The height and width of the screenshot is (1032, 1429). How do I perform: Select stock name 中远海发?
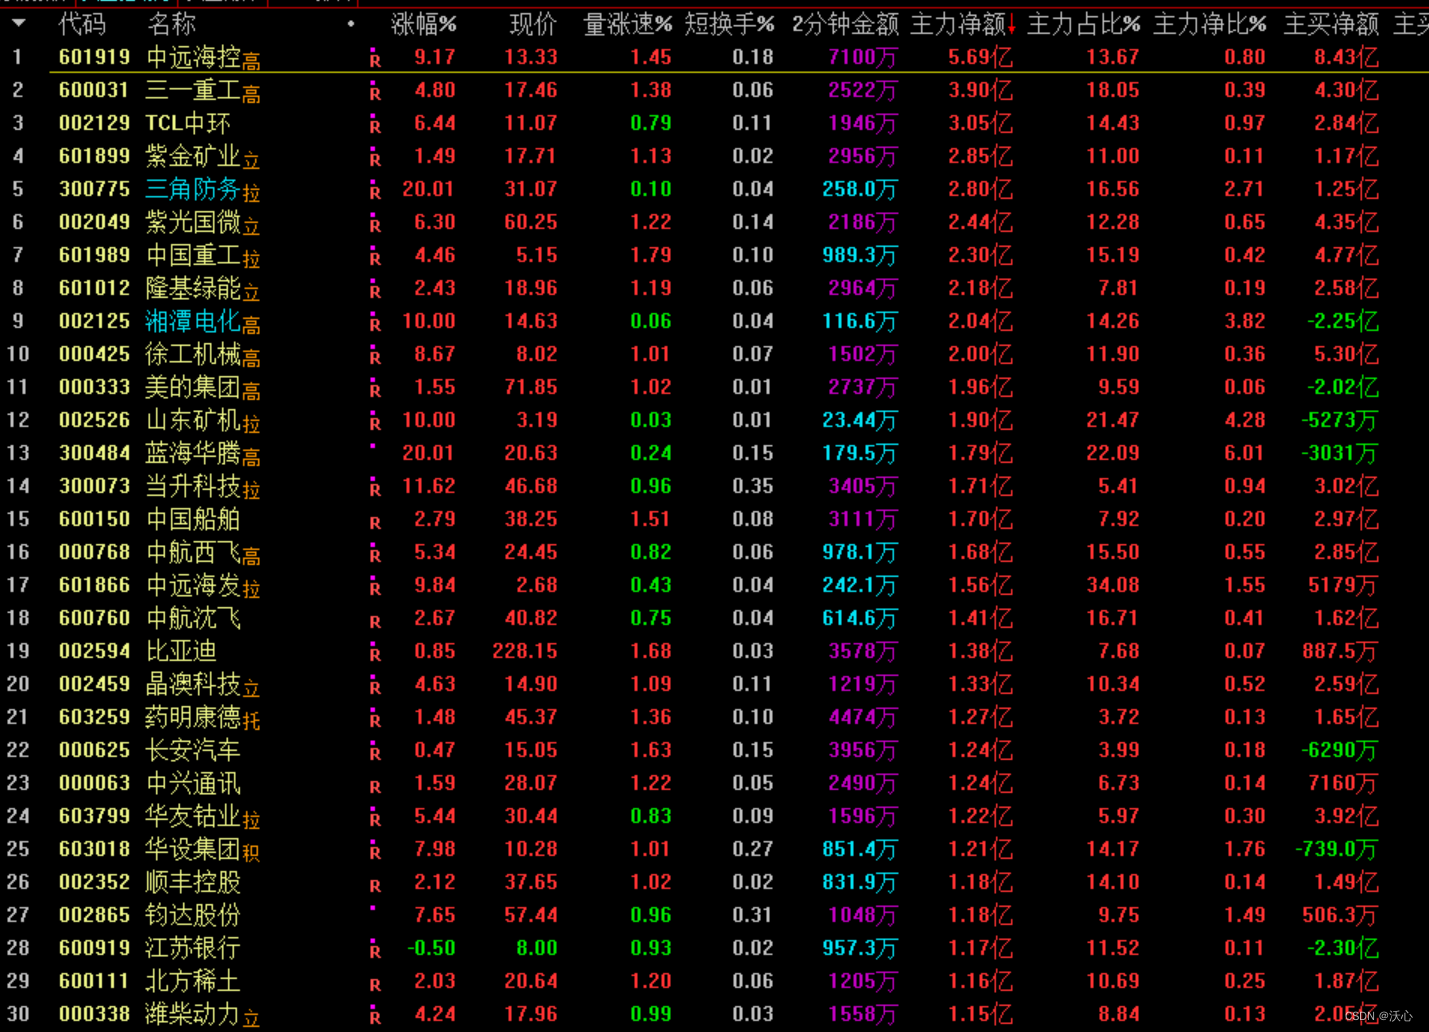click(x=193, y=586)
